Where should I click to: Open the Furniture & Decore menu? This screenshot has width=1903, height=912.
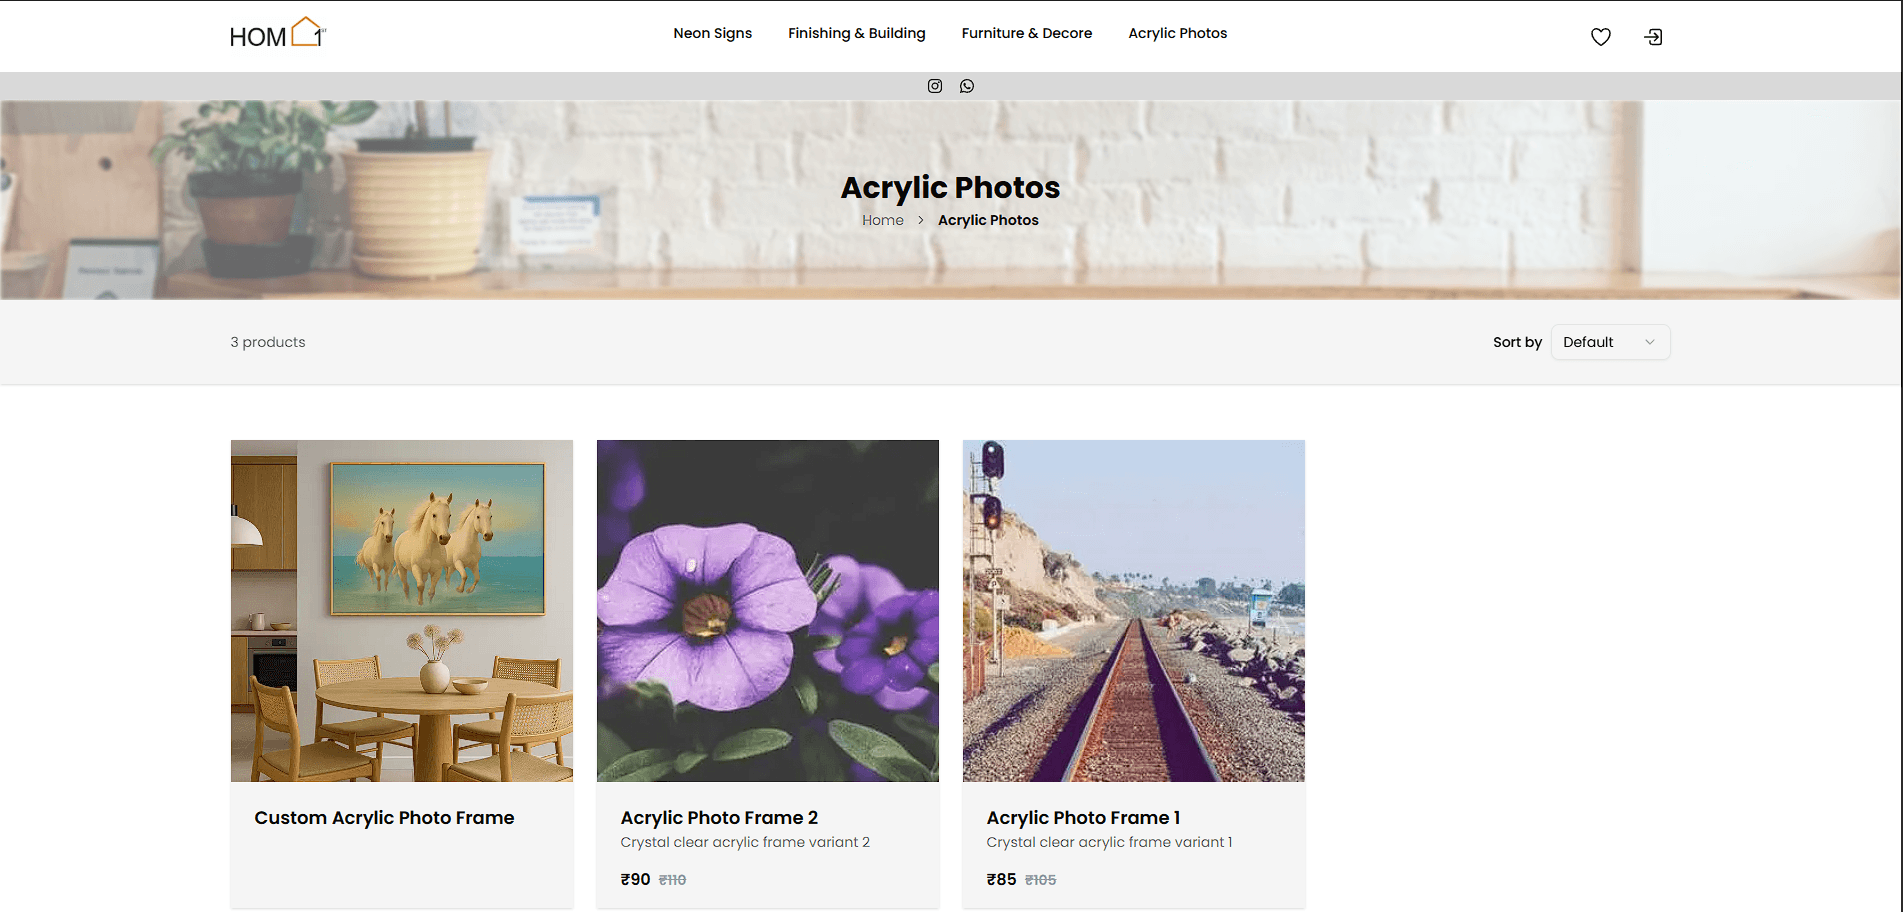(x=1026, y=33)
